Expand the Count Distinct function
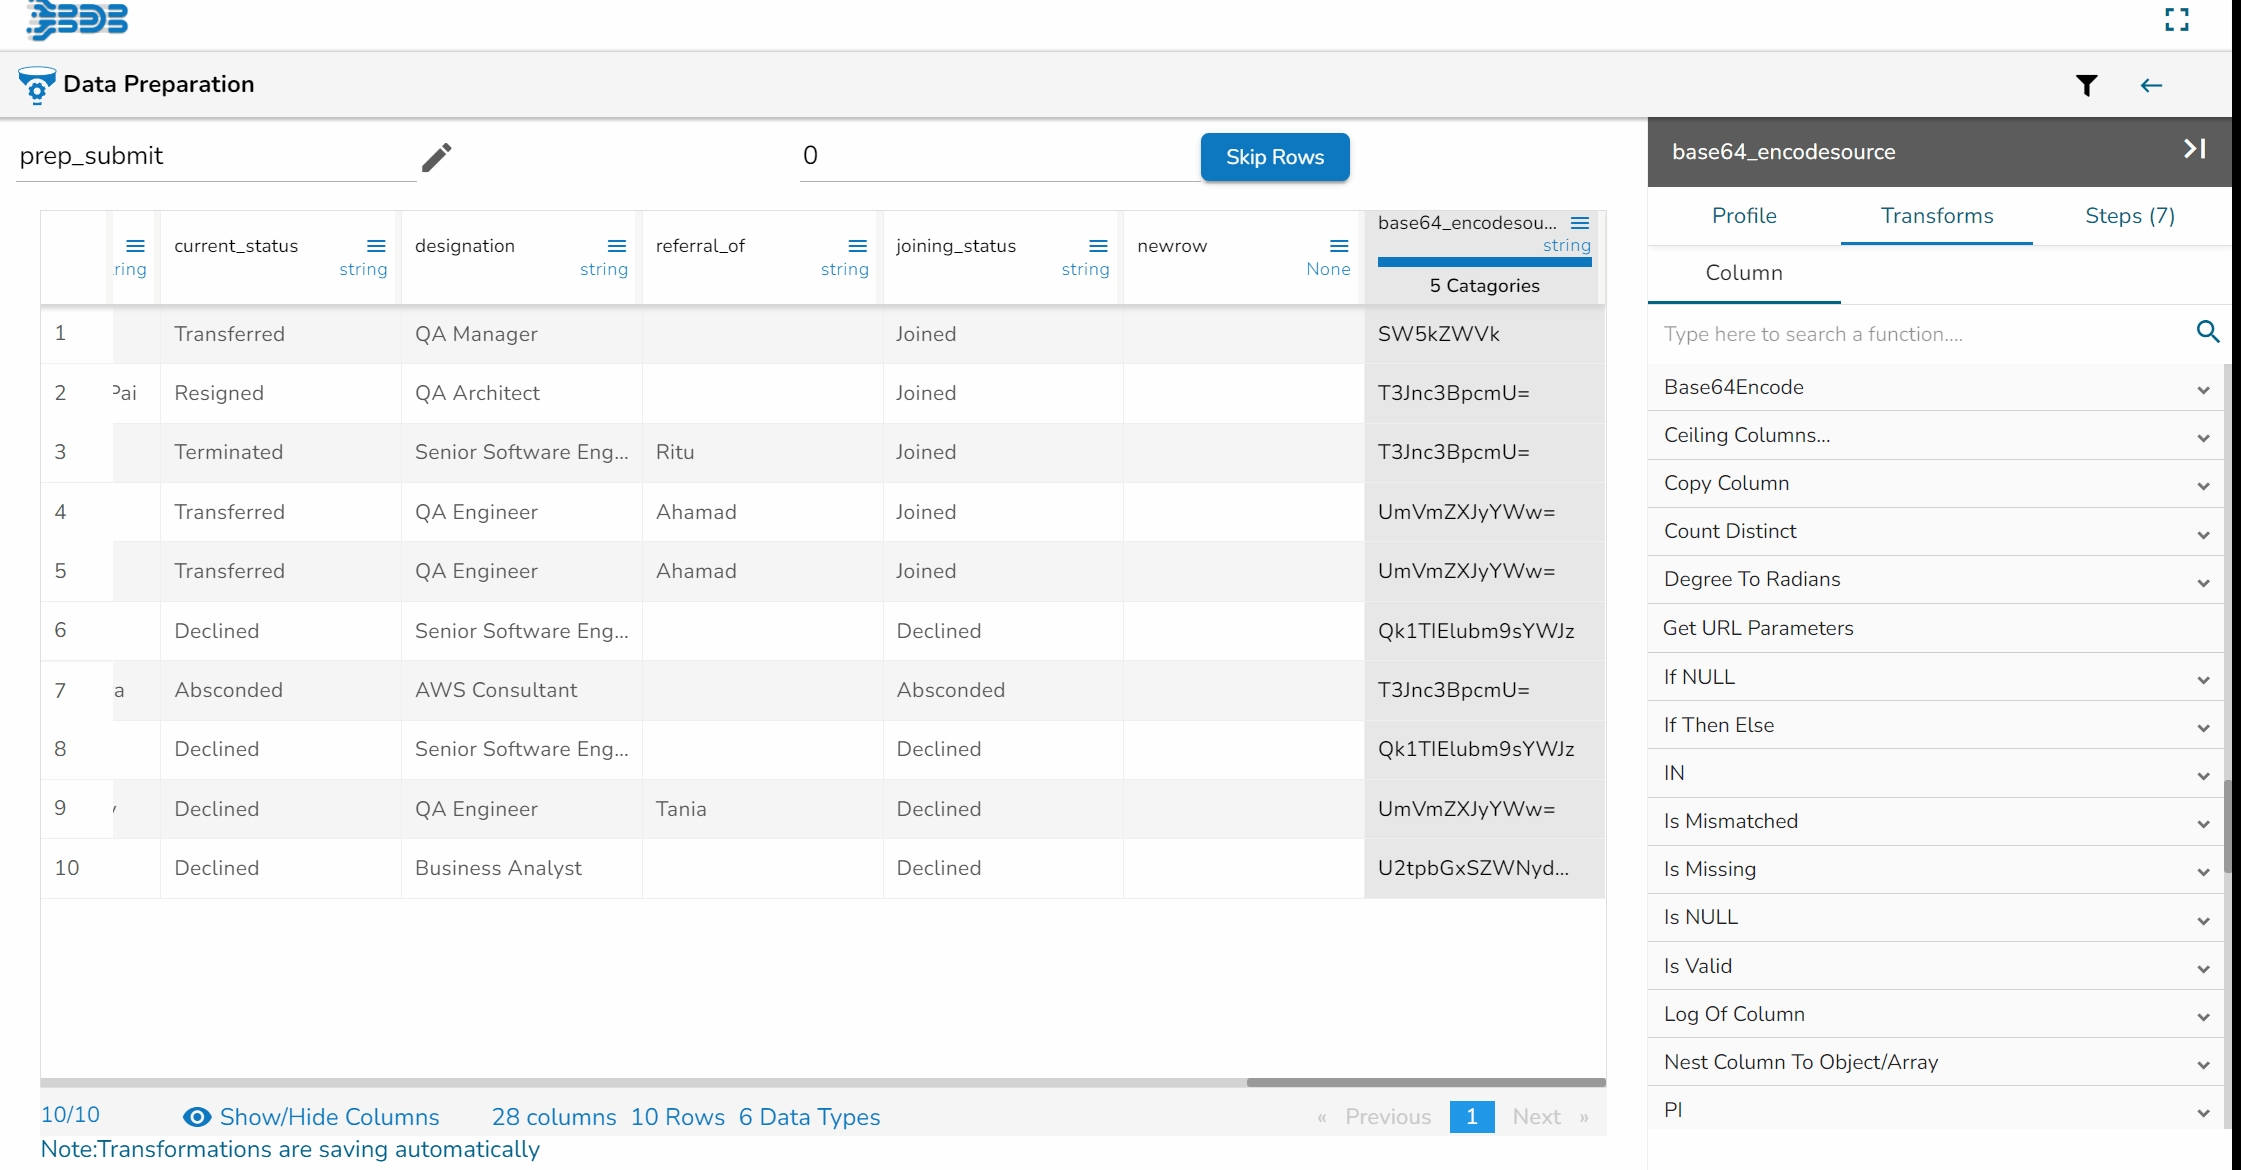 [2203, 533]
